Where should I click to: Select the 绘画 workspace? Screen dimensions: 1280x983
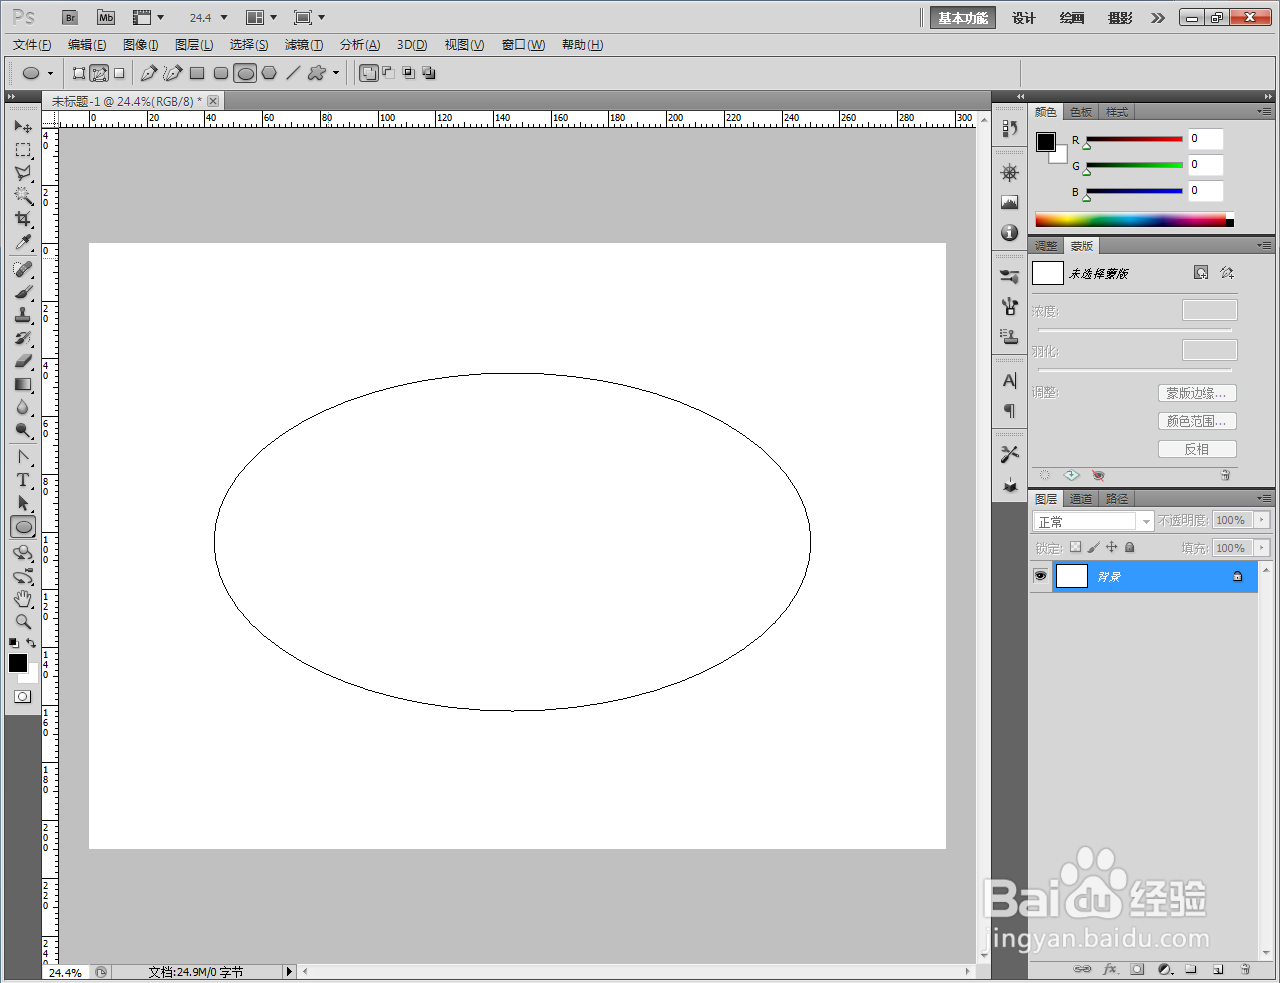point(1072,18)
